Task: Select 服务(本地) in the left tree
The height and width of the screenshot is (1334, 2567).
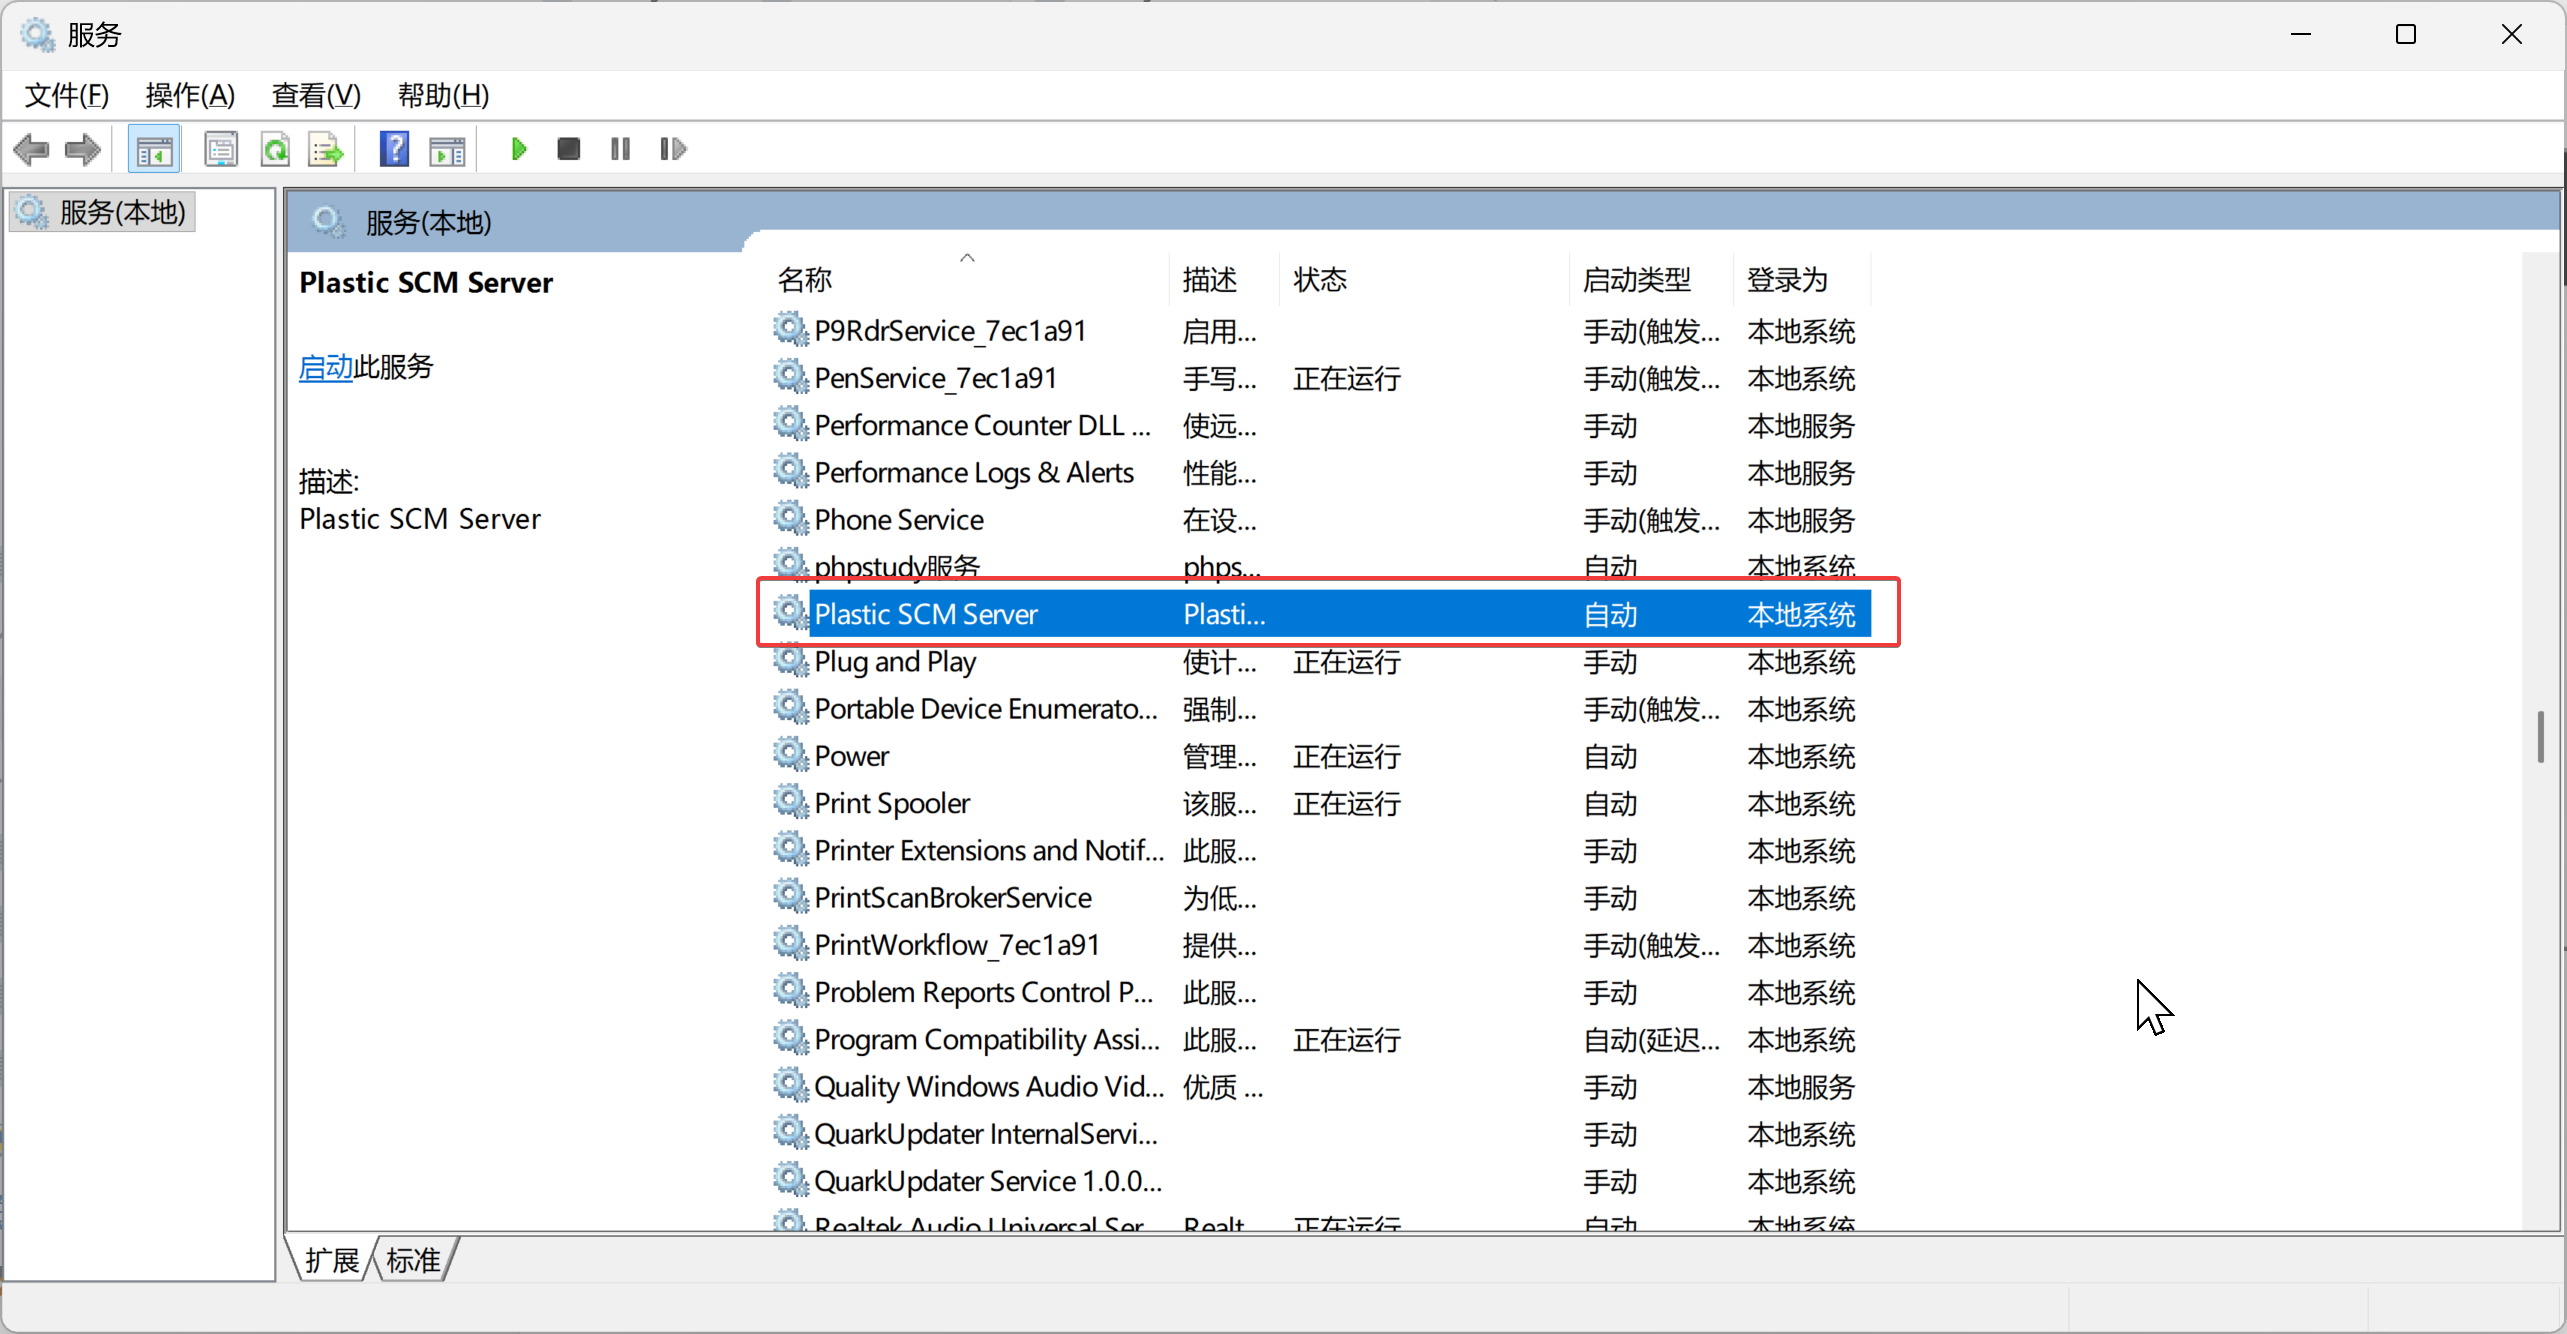Action: tap(122, 213)
